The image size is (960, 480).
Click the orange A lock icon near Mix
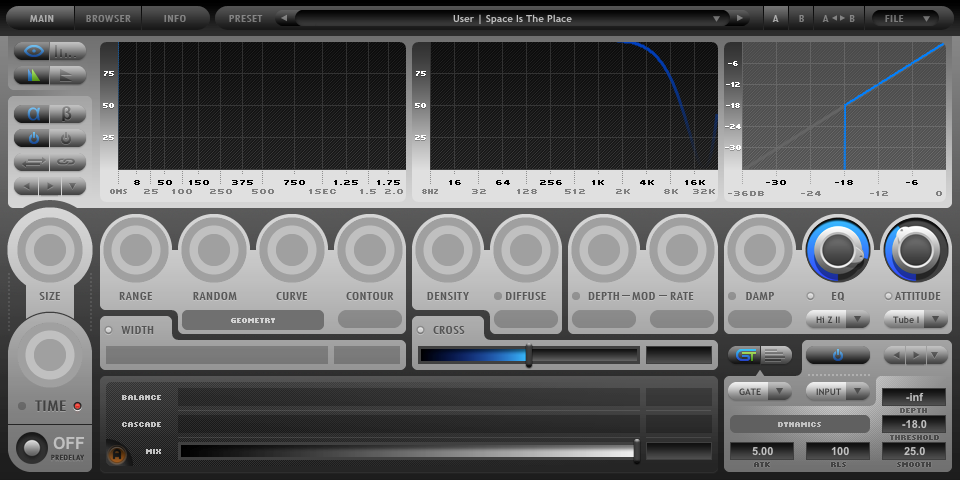[x=117, y=455]
